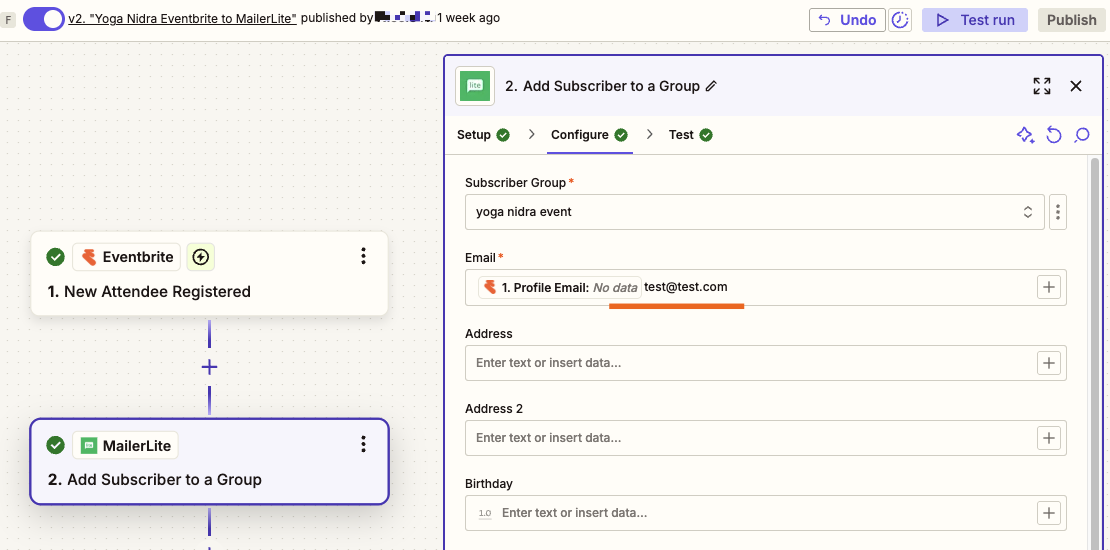This screenshot has width=1110, height=550.
Task: Open version history clock icon
Action: [900, 20]
